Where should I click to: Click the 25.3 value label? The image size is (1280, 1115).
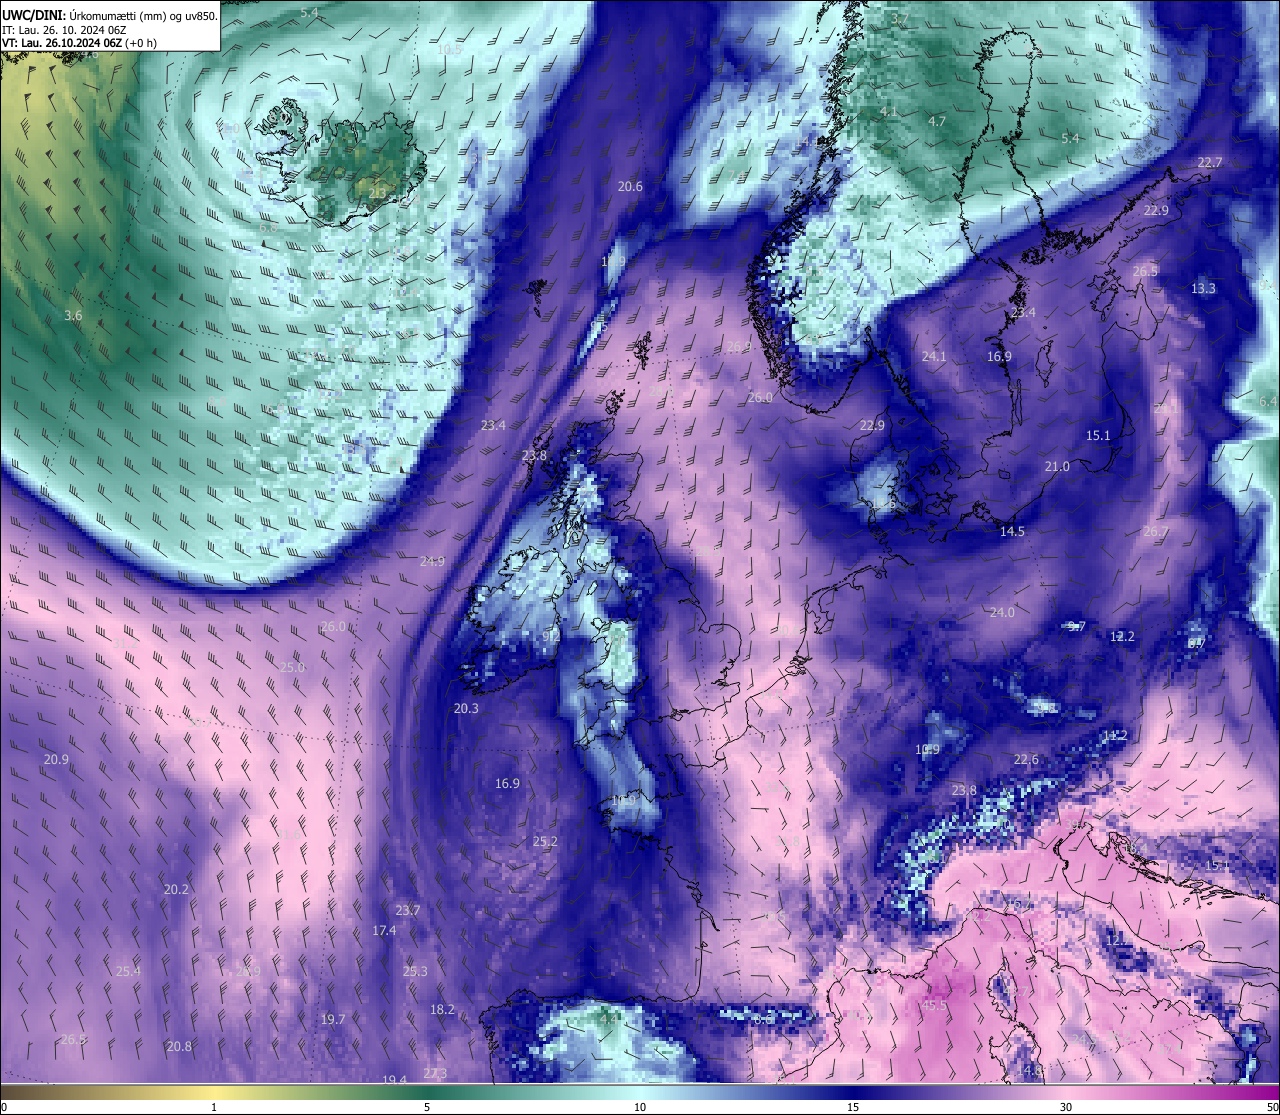tap(415, 972)
